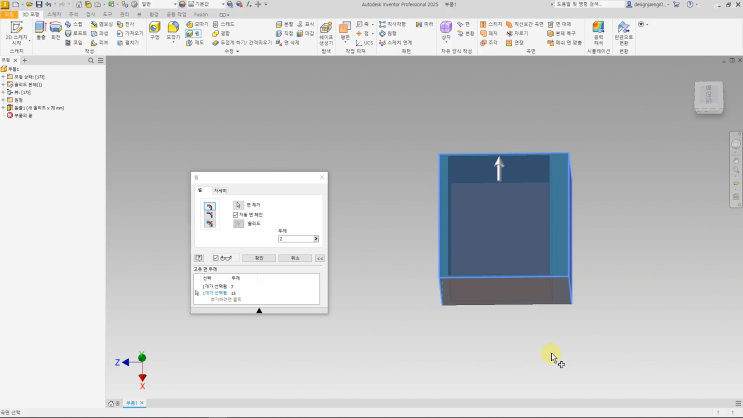Viewport: 743px width, 418px height.
Task: Select the Extrude (돌출) tool
Action: [41, 30]
